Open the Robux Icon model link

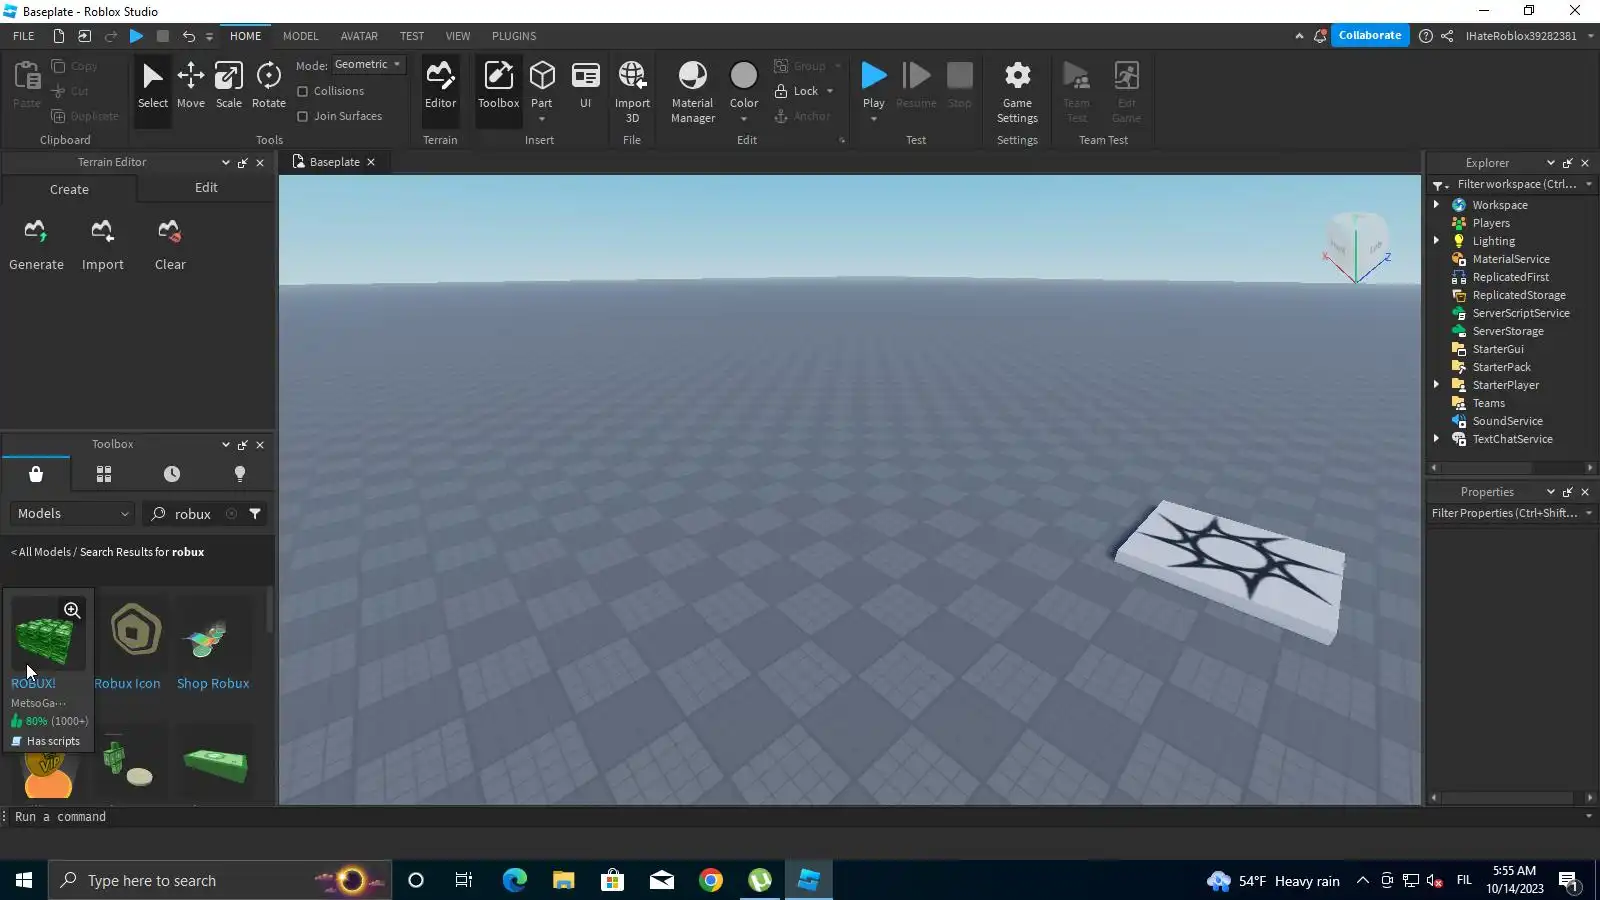(127, 684)
